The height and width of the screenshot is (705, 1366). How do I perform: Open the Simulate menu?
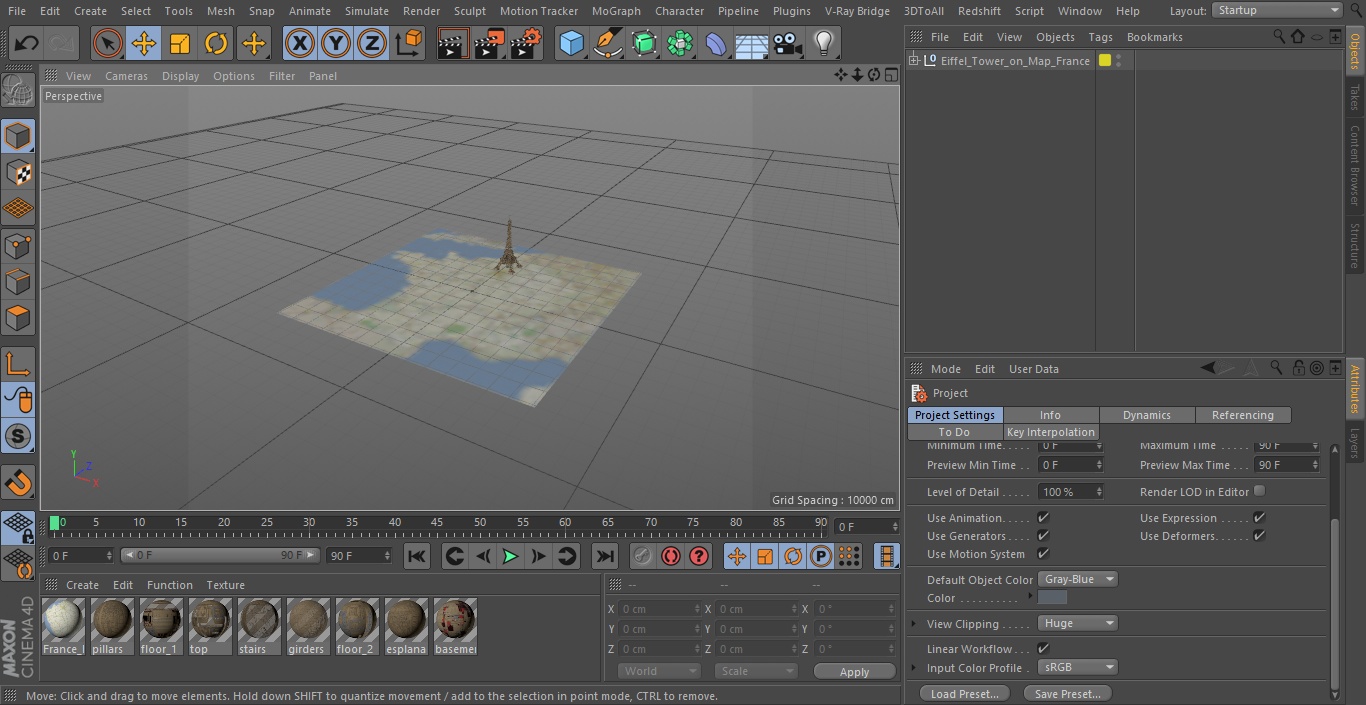[366, 11]
